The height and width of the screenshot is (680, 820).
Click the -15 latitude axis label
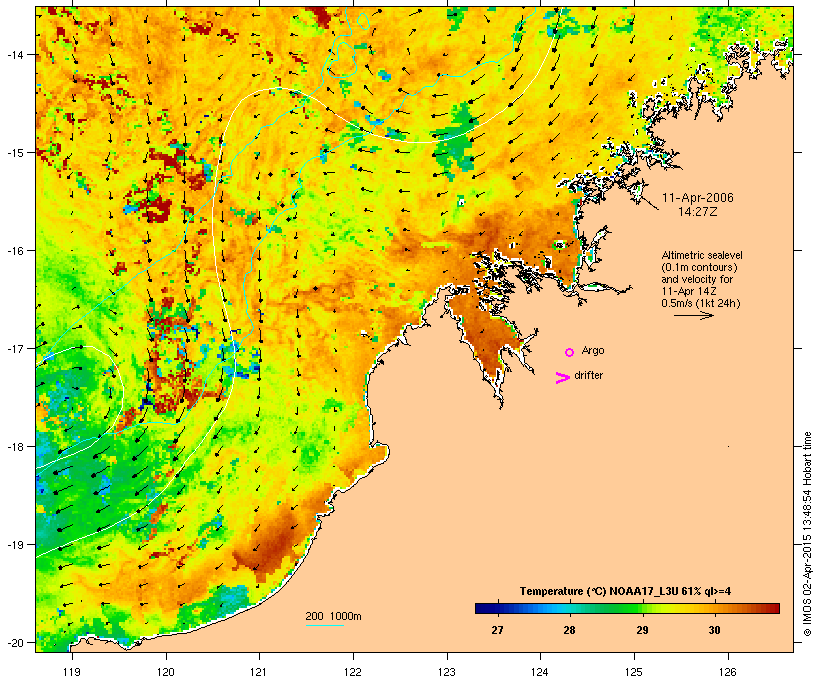[15, 152]
